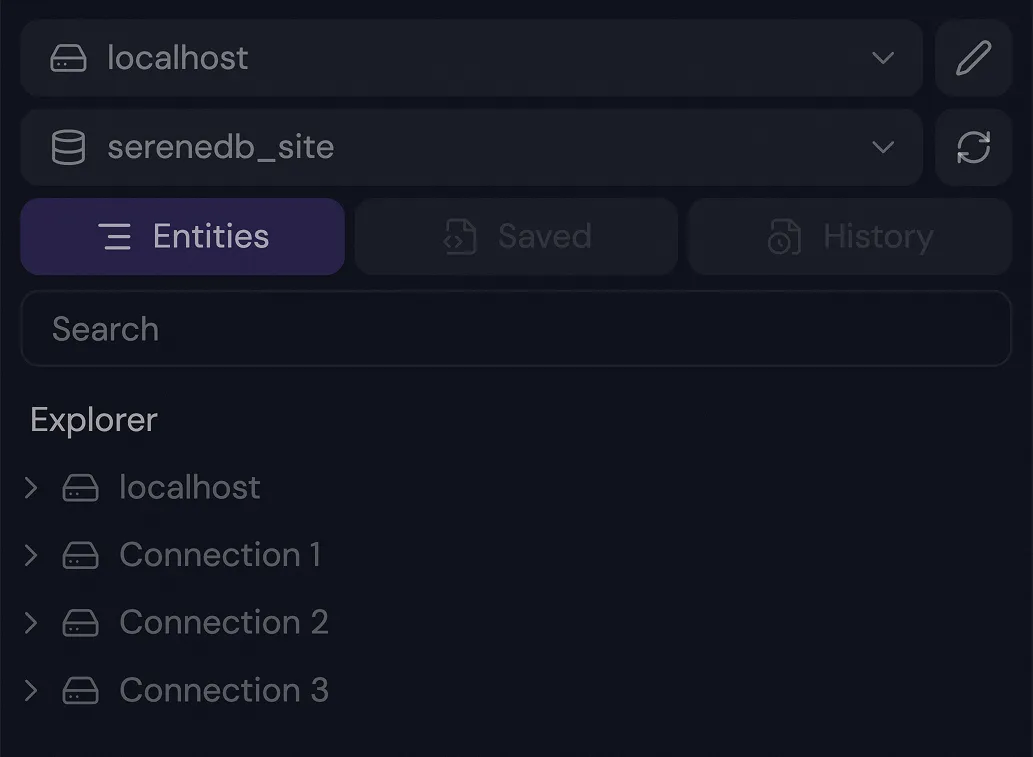
Task: Click the server icon in the localhost dropdown
Action: [68, 59]
